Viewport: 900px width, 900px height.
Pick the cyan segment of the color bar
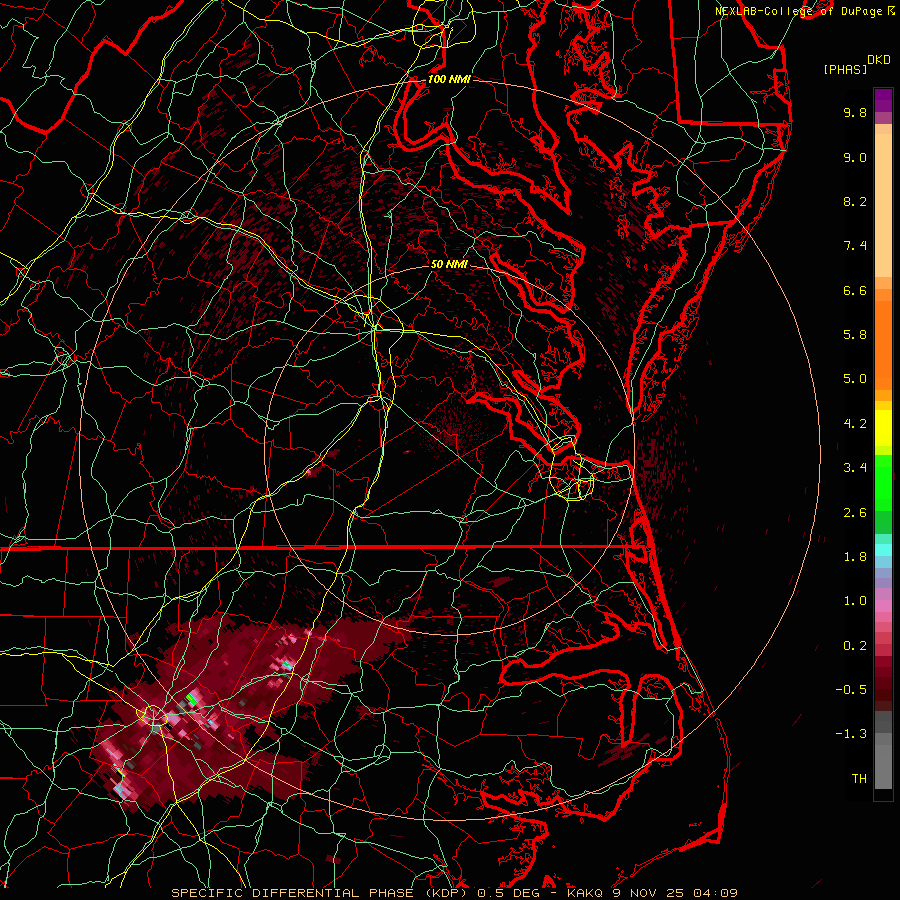[x=883, y=550]
